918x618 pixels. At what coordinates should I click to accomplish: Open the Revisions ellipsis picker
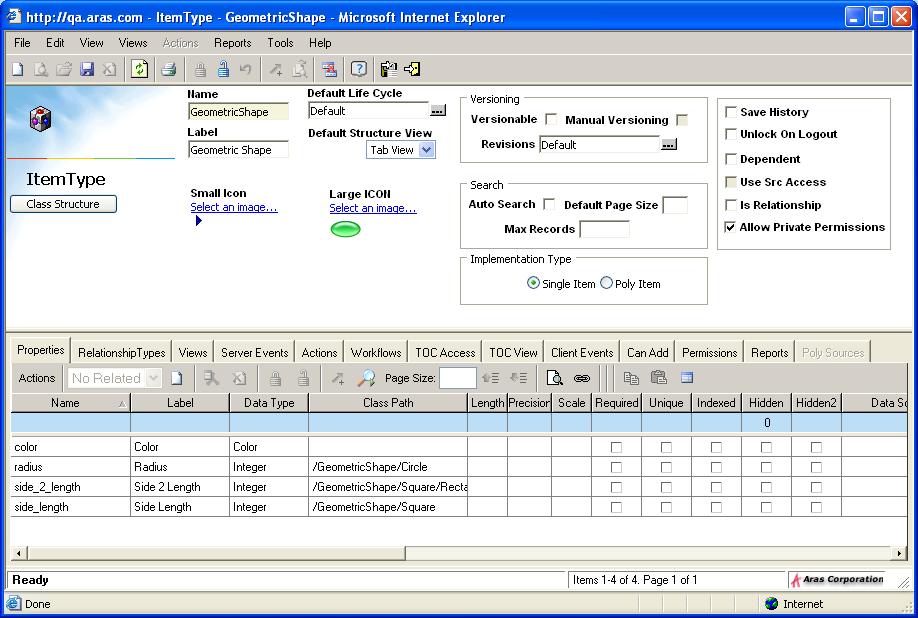669,145
